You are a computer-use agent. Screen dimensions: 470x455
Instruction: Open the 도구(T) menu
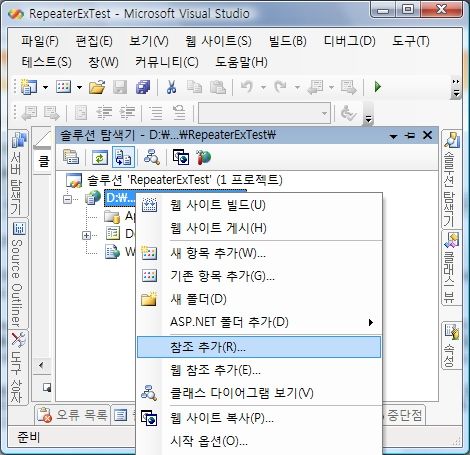coord(410,41)
